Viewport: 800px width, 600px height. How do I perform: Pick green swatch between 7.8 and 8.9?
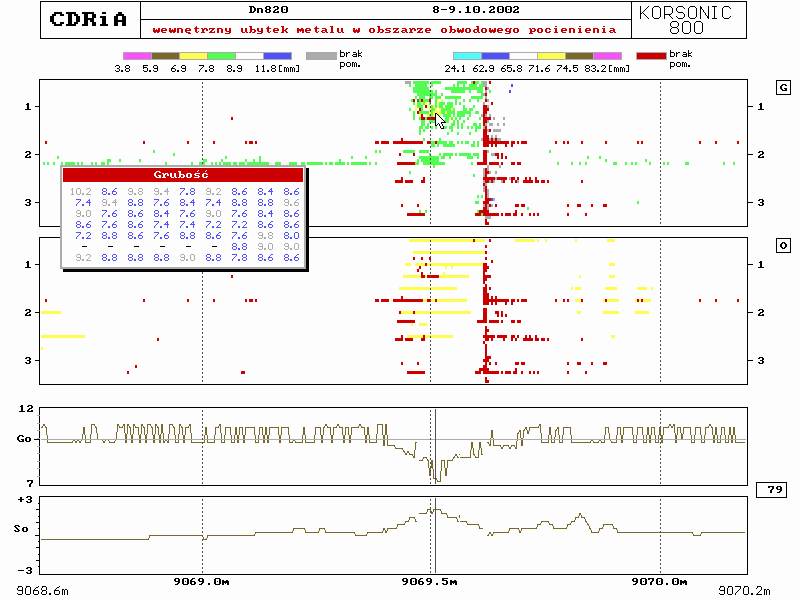[x=221, y=56]
